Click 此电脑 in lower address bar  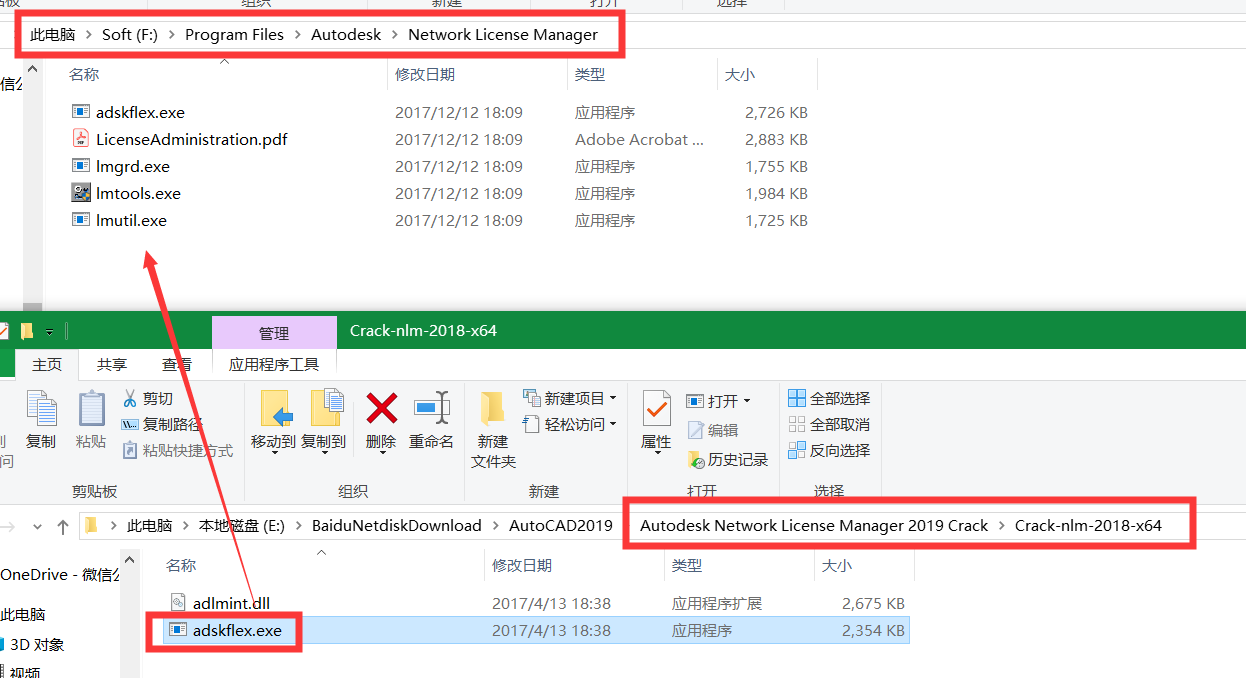[x=149, y=525]
